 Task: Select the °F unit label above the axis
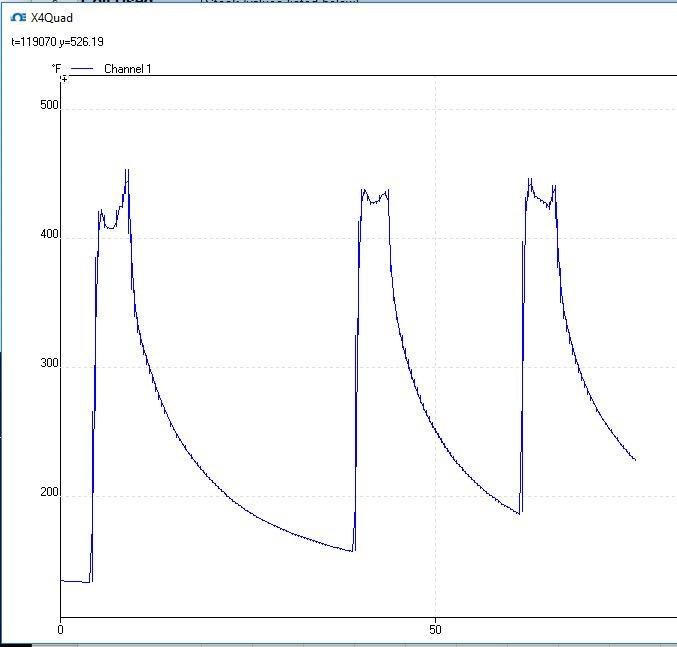[57, 68]
